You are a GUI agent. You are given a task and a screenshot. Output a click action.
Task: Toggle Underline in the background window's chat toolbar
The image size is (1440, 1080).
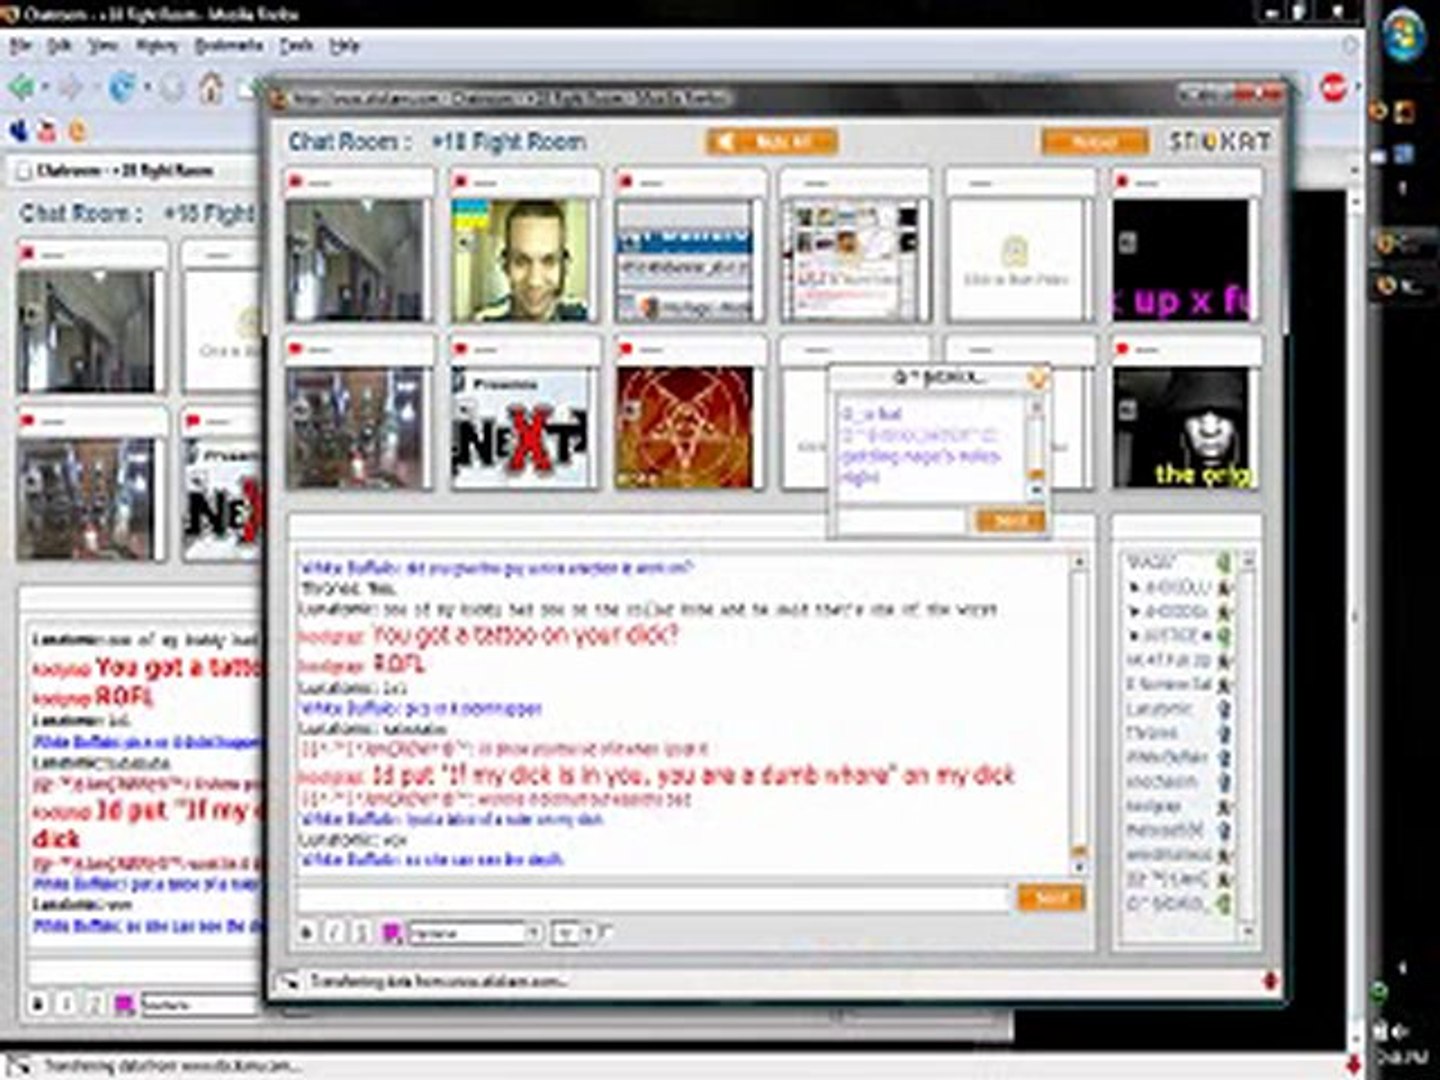click(95, 1003)
